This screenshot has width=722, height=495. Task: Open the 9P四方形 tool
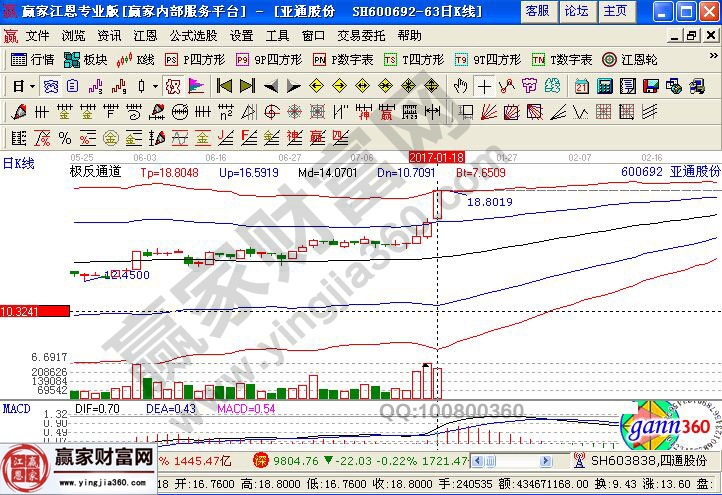pos(269,60)
